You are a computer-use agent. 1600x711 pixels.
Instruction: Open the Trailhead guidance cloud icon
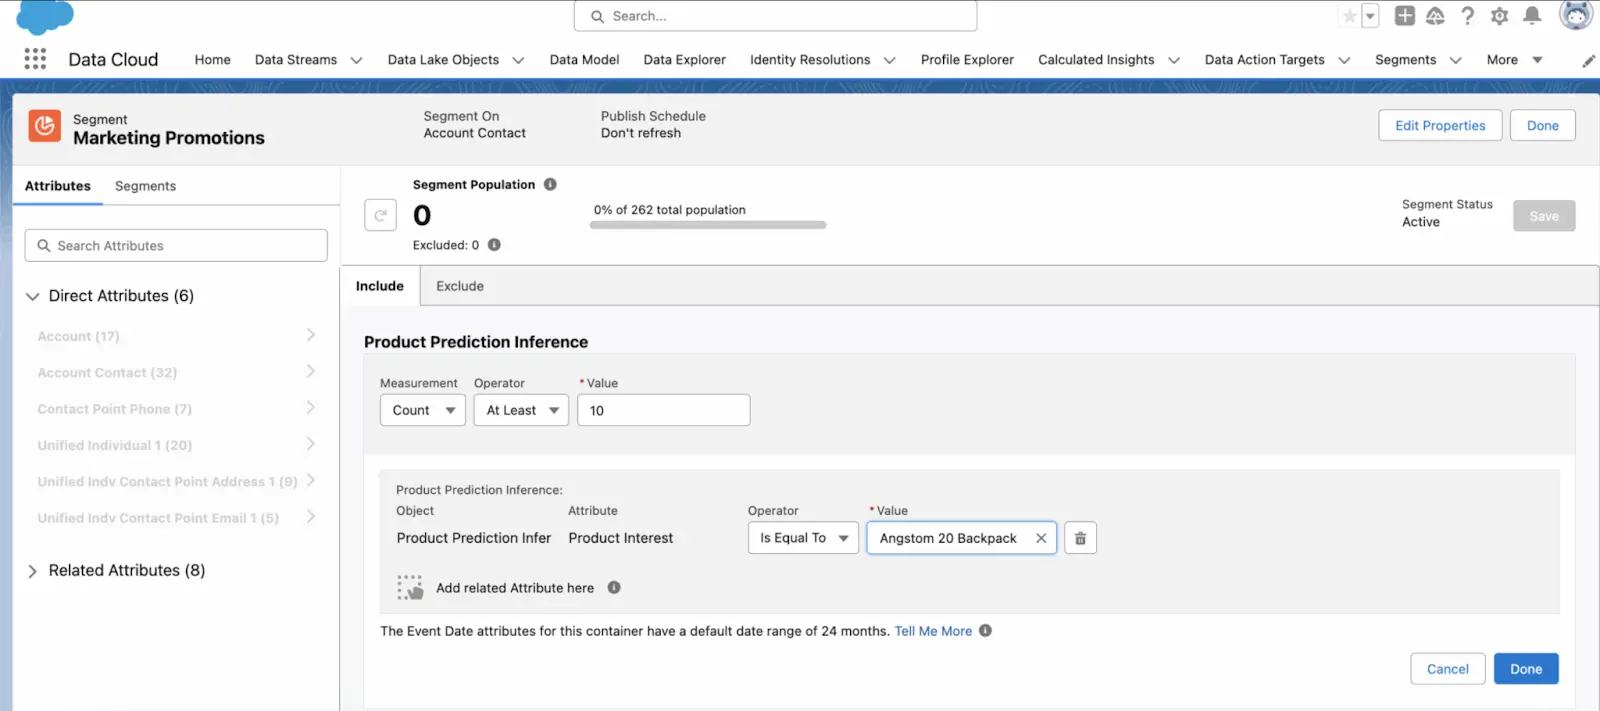[x=1435, y=16]
